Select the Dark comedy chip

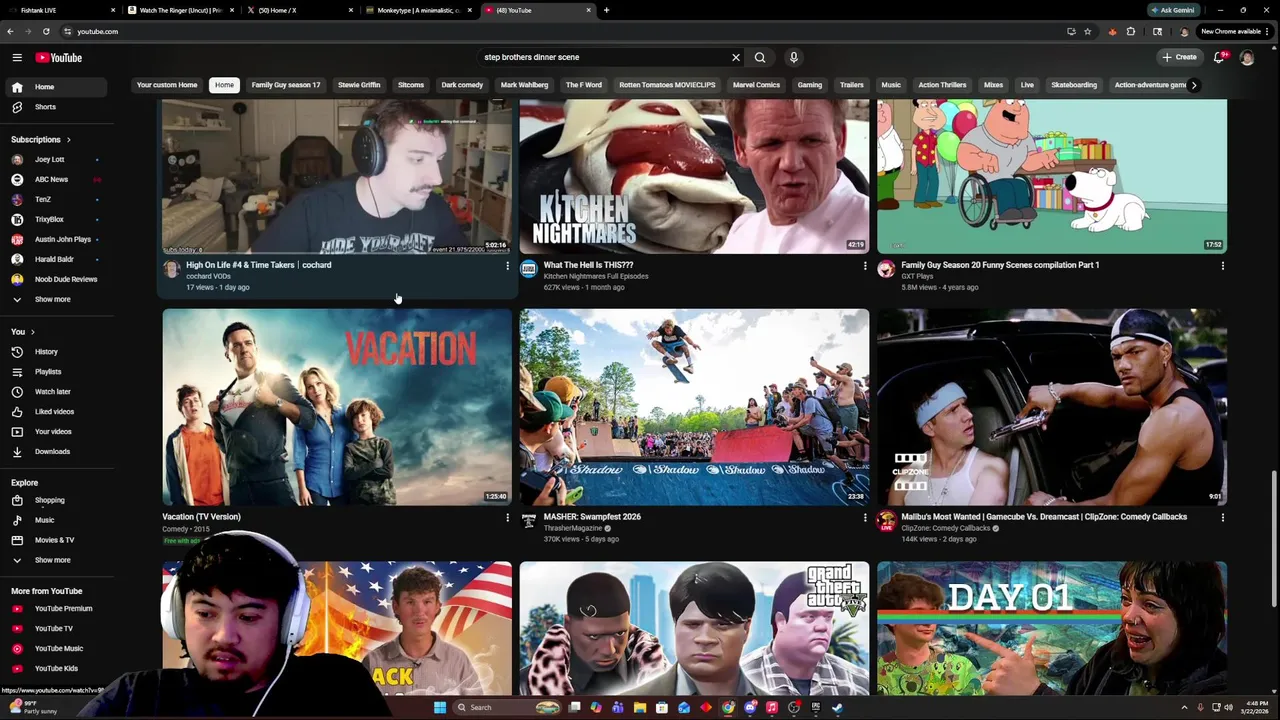462,85
